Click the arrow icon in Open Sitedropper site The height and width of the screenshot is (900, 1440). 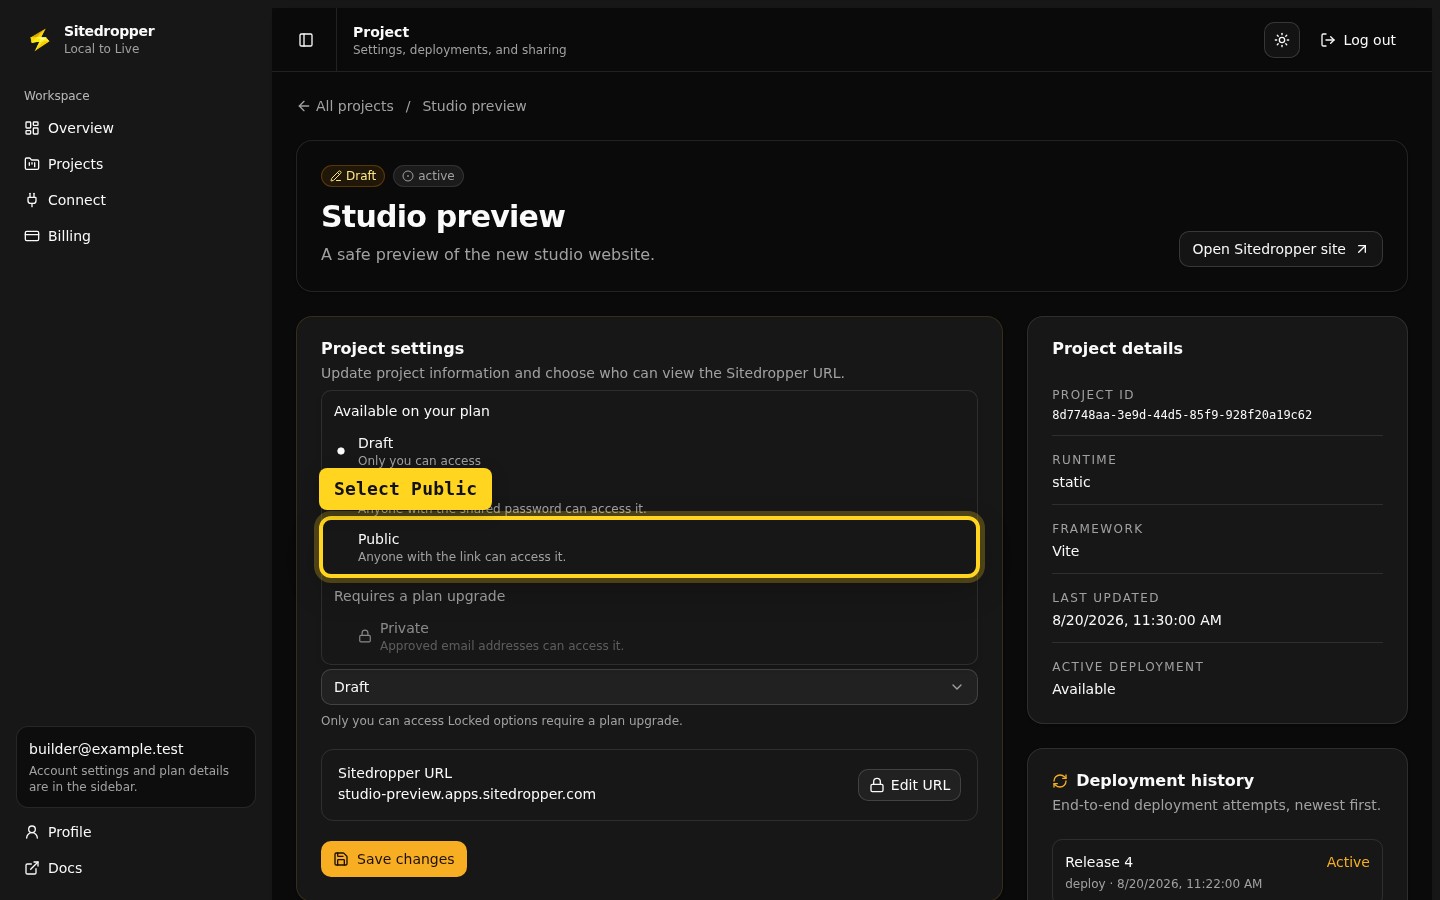(x=1362, y=249)
